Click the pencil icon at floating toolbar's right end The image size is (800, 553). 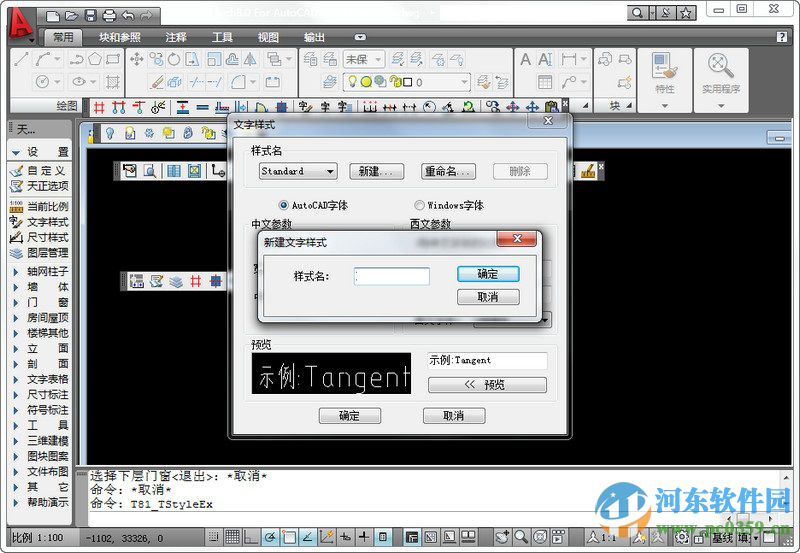(x=588, y=171)
